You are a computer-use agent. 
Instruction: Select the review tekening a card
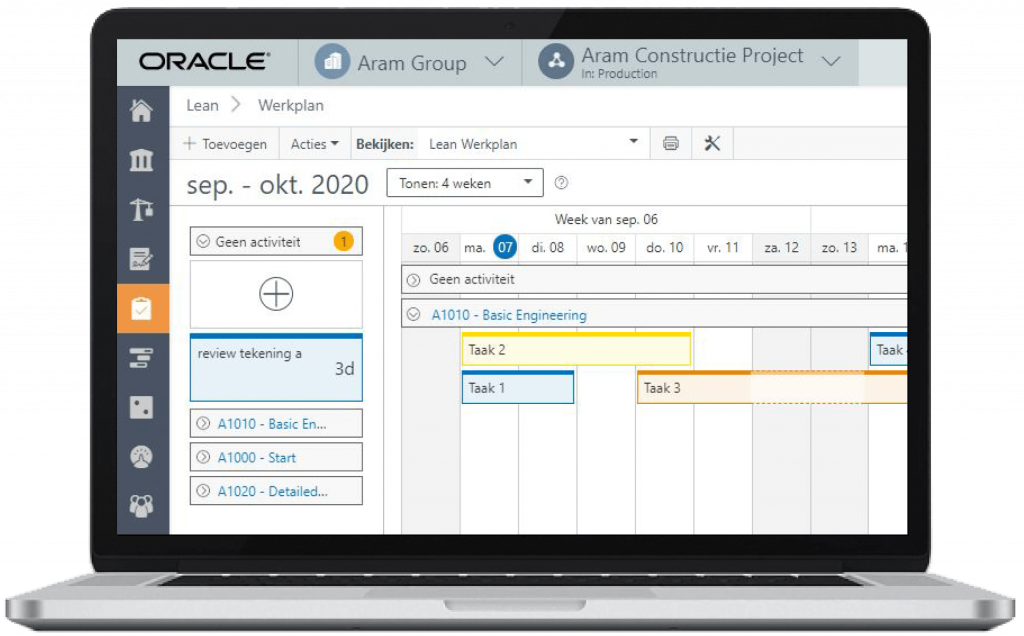pyautogui.click(x=276, y=368)
